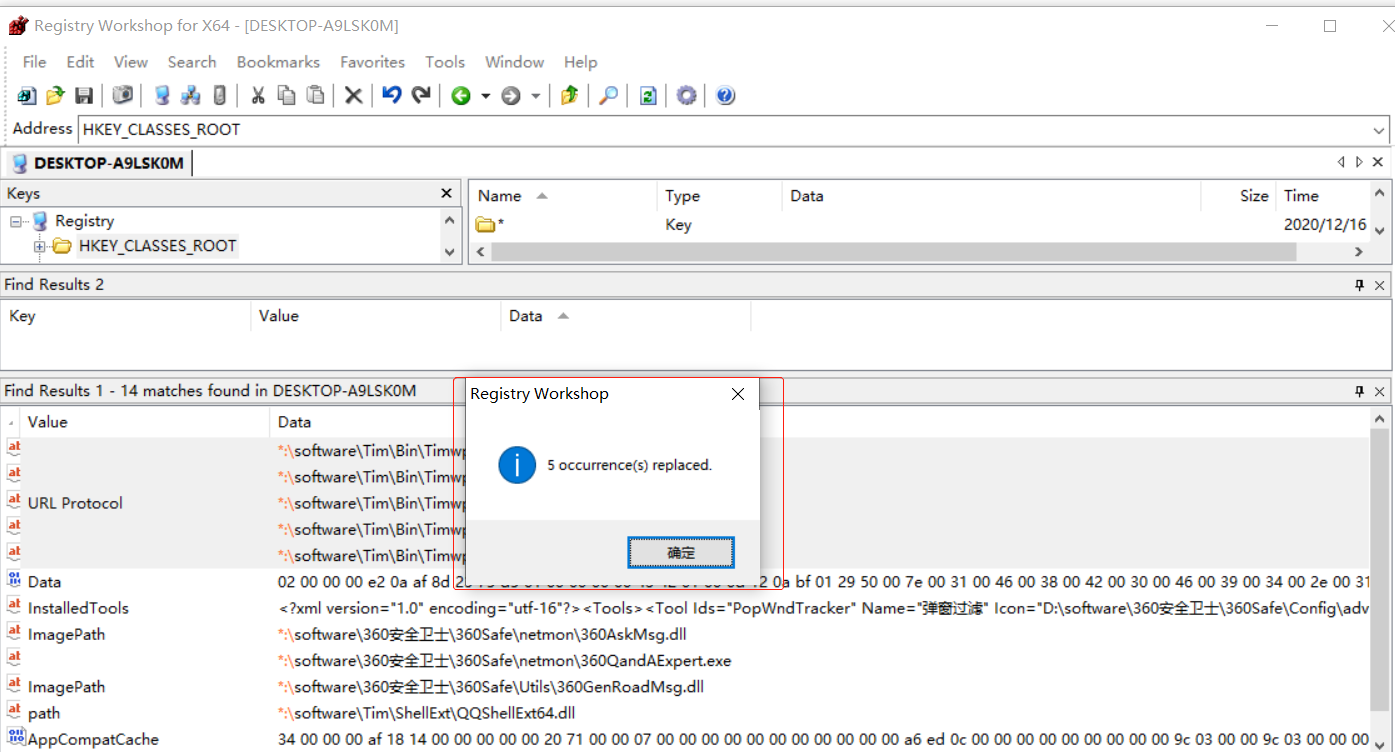Click the green Back navigation icon

coord(461,96)
